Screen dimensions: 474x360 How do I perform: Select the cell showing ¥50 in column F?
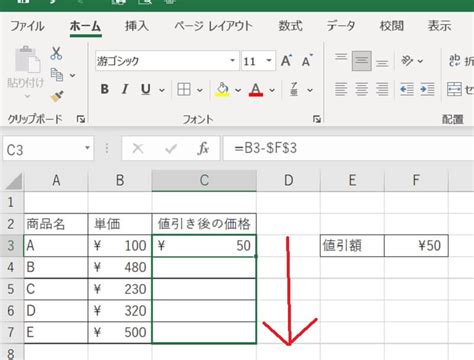click(416, 246)
